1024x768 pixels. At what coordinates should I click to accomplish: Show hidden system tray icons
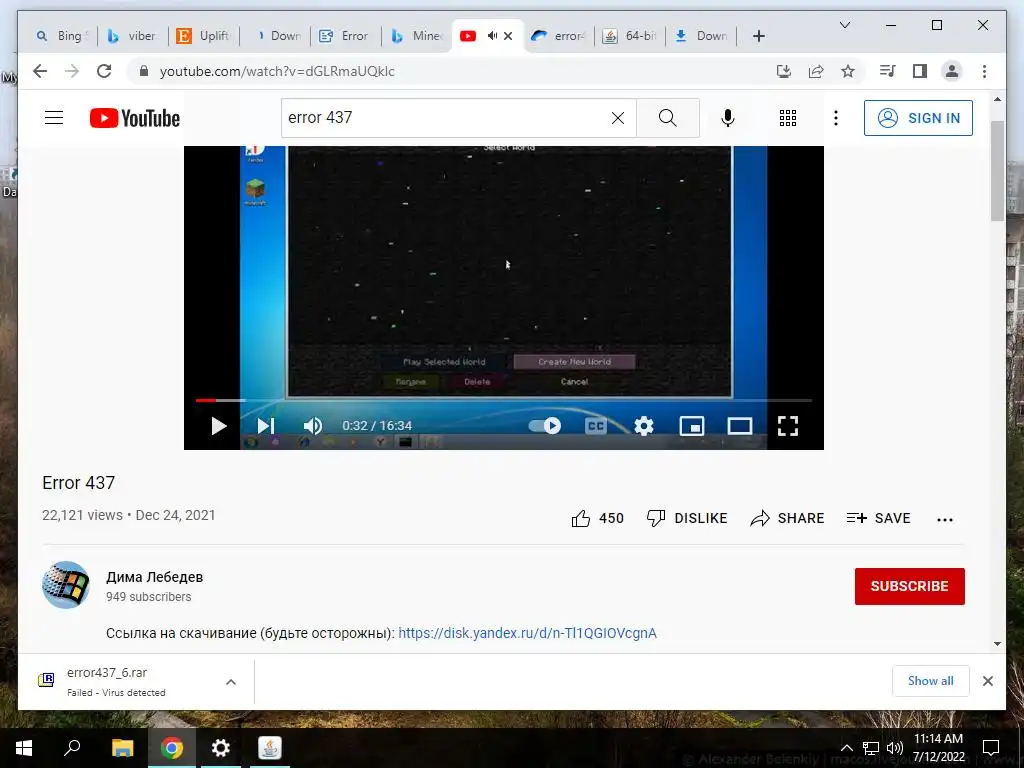846,748
